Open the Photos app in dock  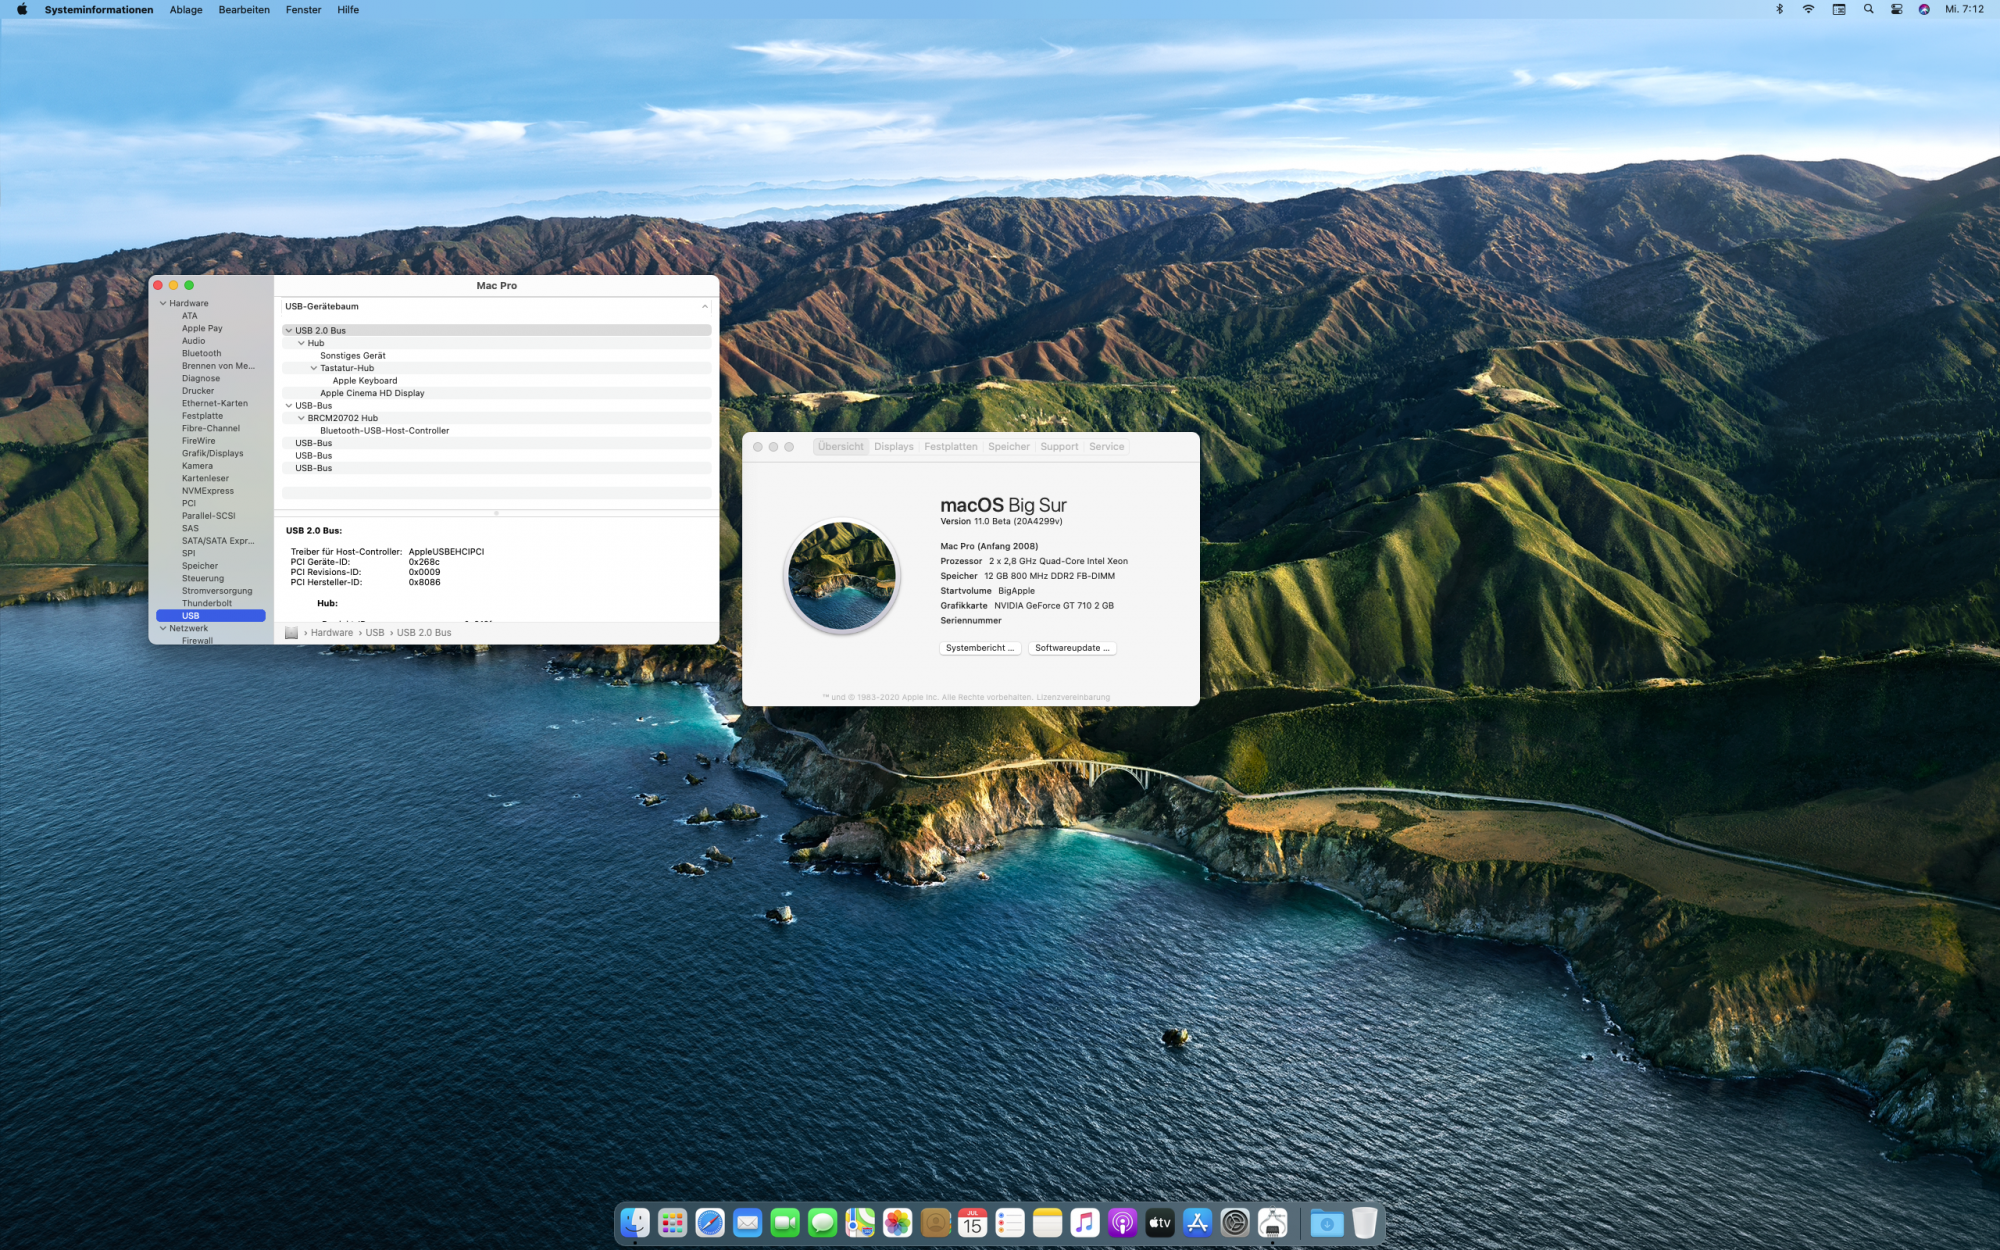(x=898, y=1222)
